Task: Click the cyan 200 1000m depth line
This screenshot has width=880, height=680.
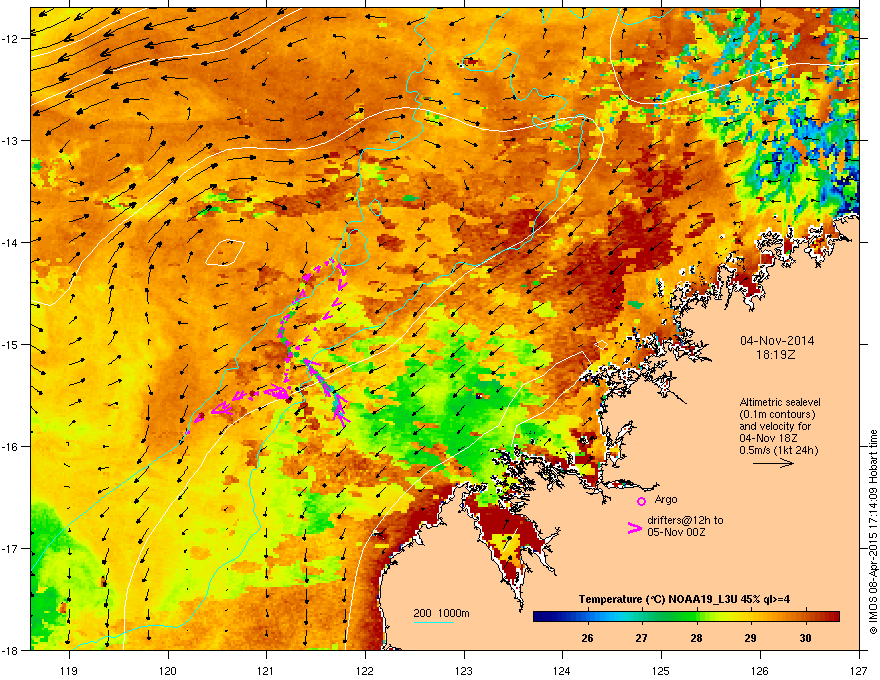Action: [x=434, y=622]
